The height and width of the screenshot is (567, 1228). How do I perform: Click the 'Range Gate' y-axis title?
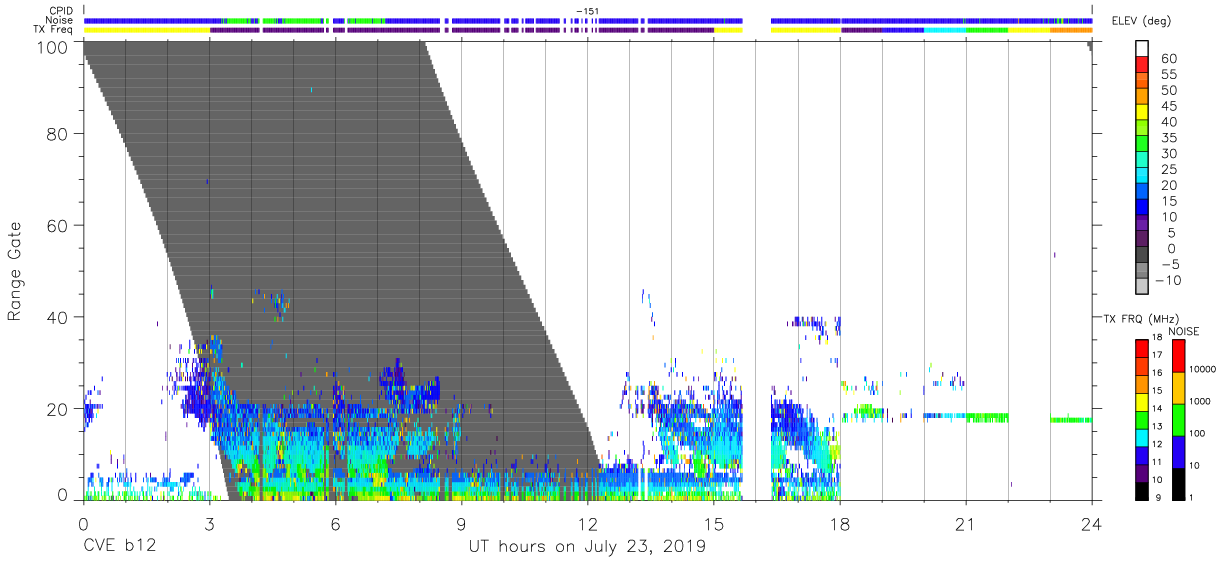click(x=16, y=273)
